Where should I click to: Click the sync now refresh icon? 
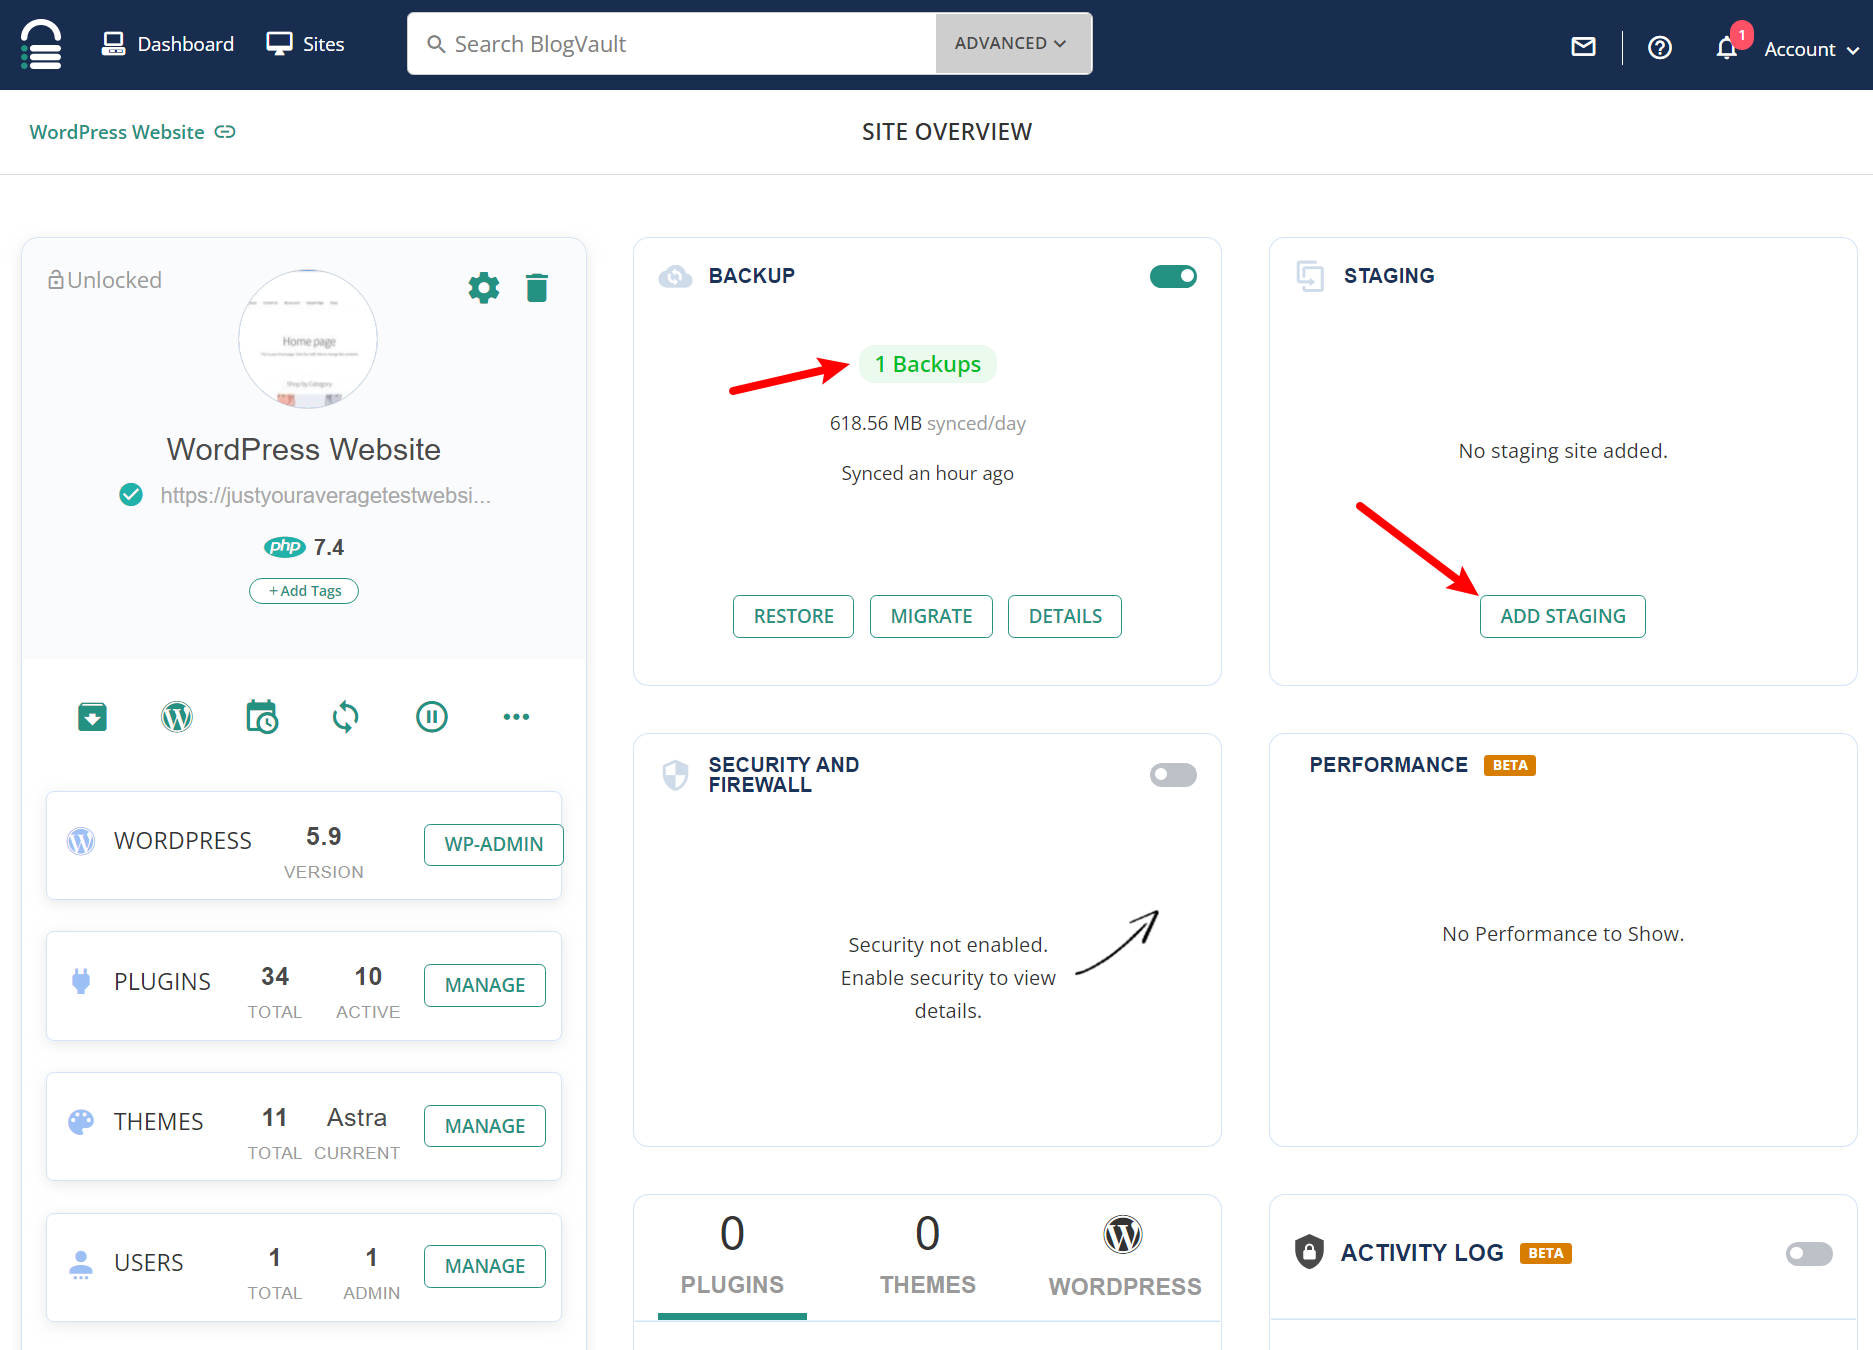[346, 717]
